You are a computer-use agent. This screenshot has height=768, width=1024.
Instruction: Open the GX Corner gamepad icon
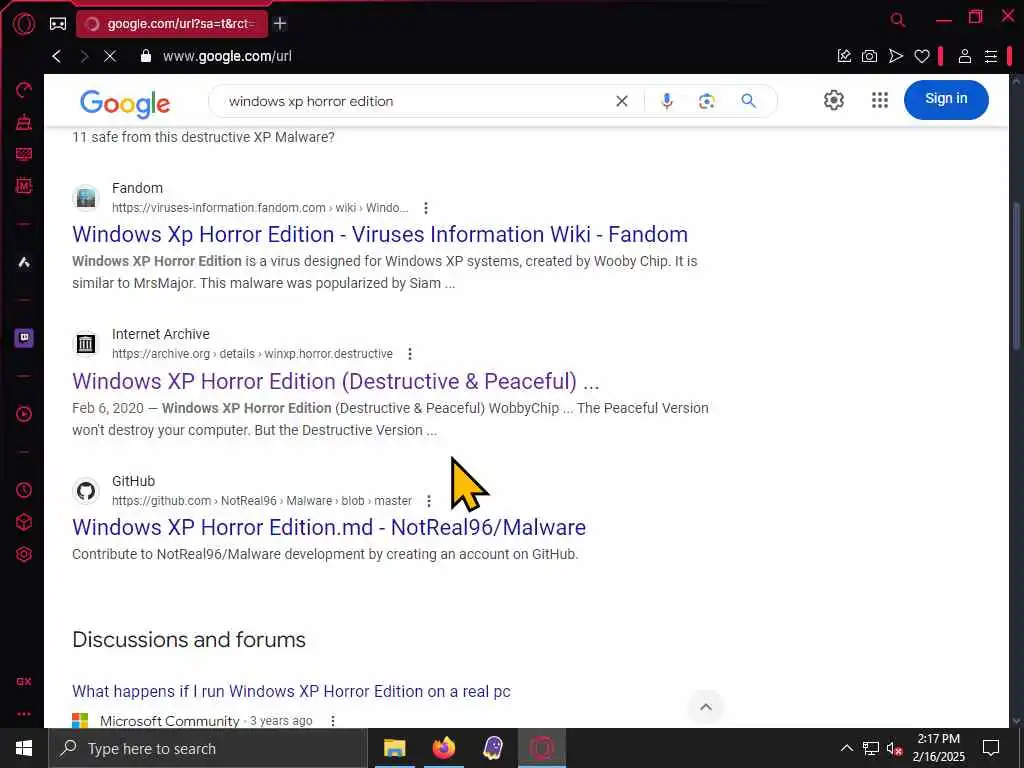click(x=57, y=24)
